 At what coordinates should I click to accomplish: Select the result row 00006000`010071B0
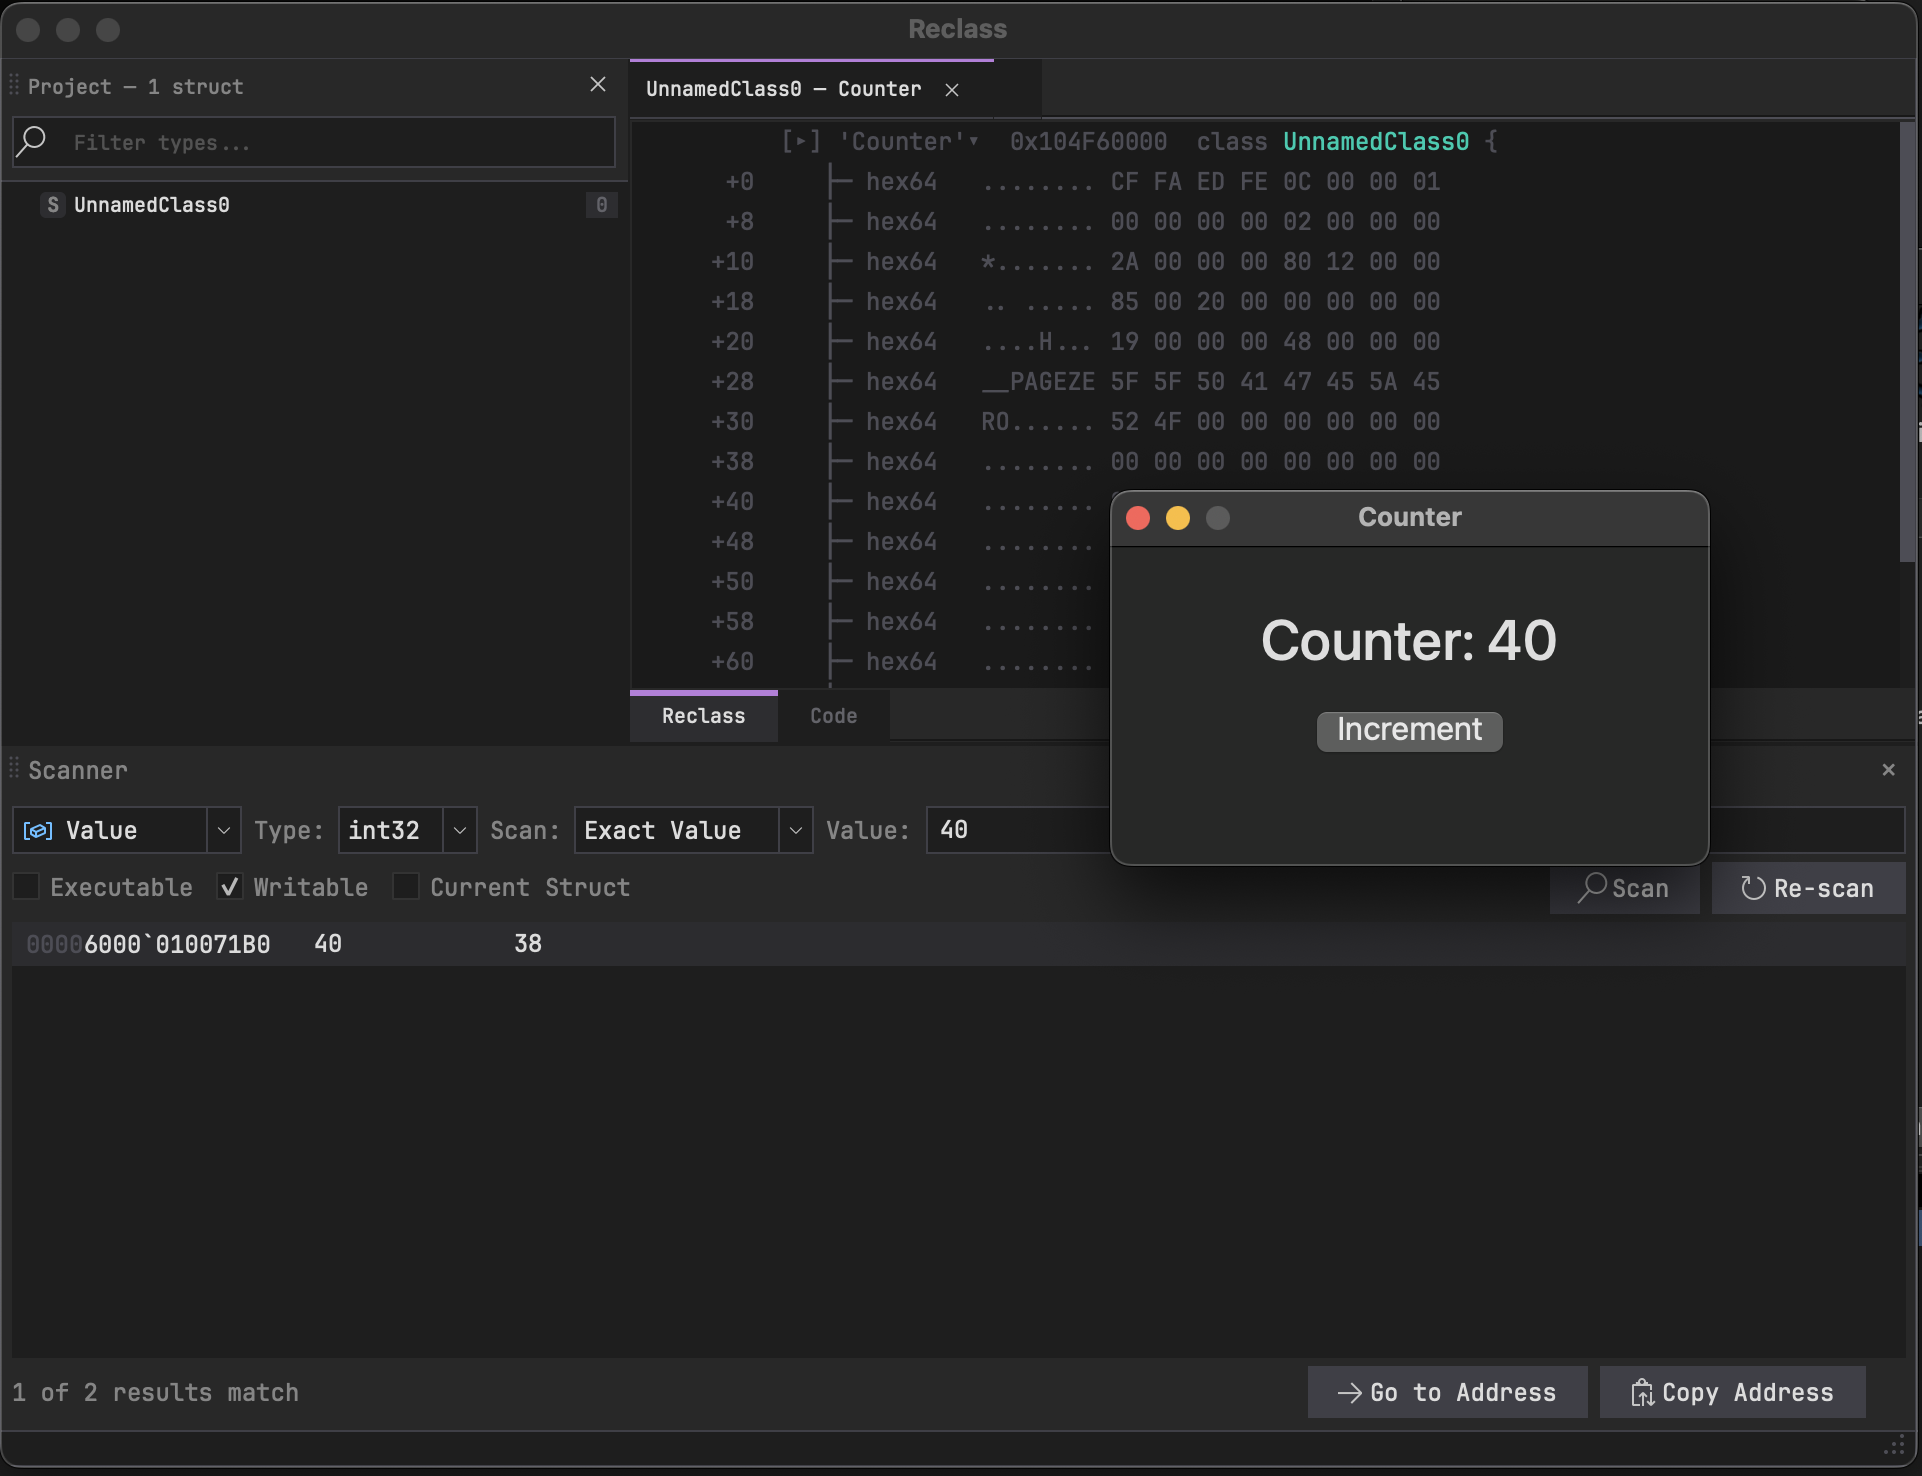pyautogui.click(x=958, y=944)
